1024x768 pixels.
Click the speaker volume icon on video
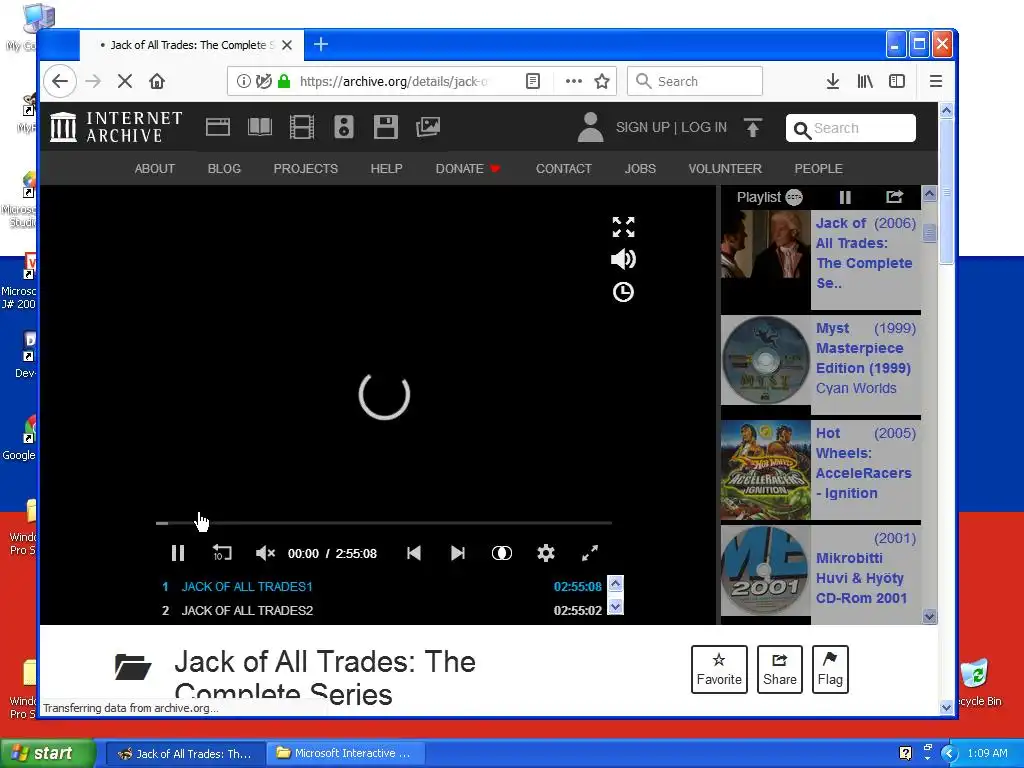click(623, 259)
